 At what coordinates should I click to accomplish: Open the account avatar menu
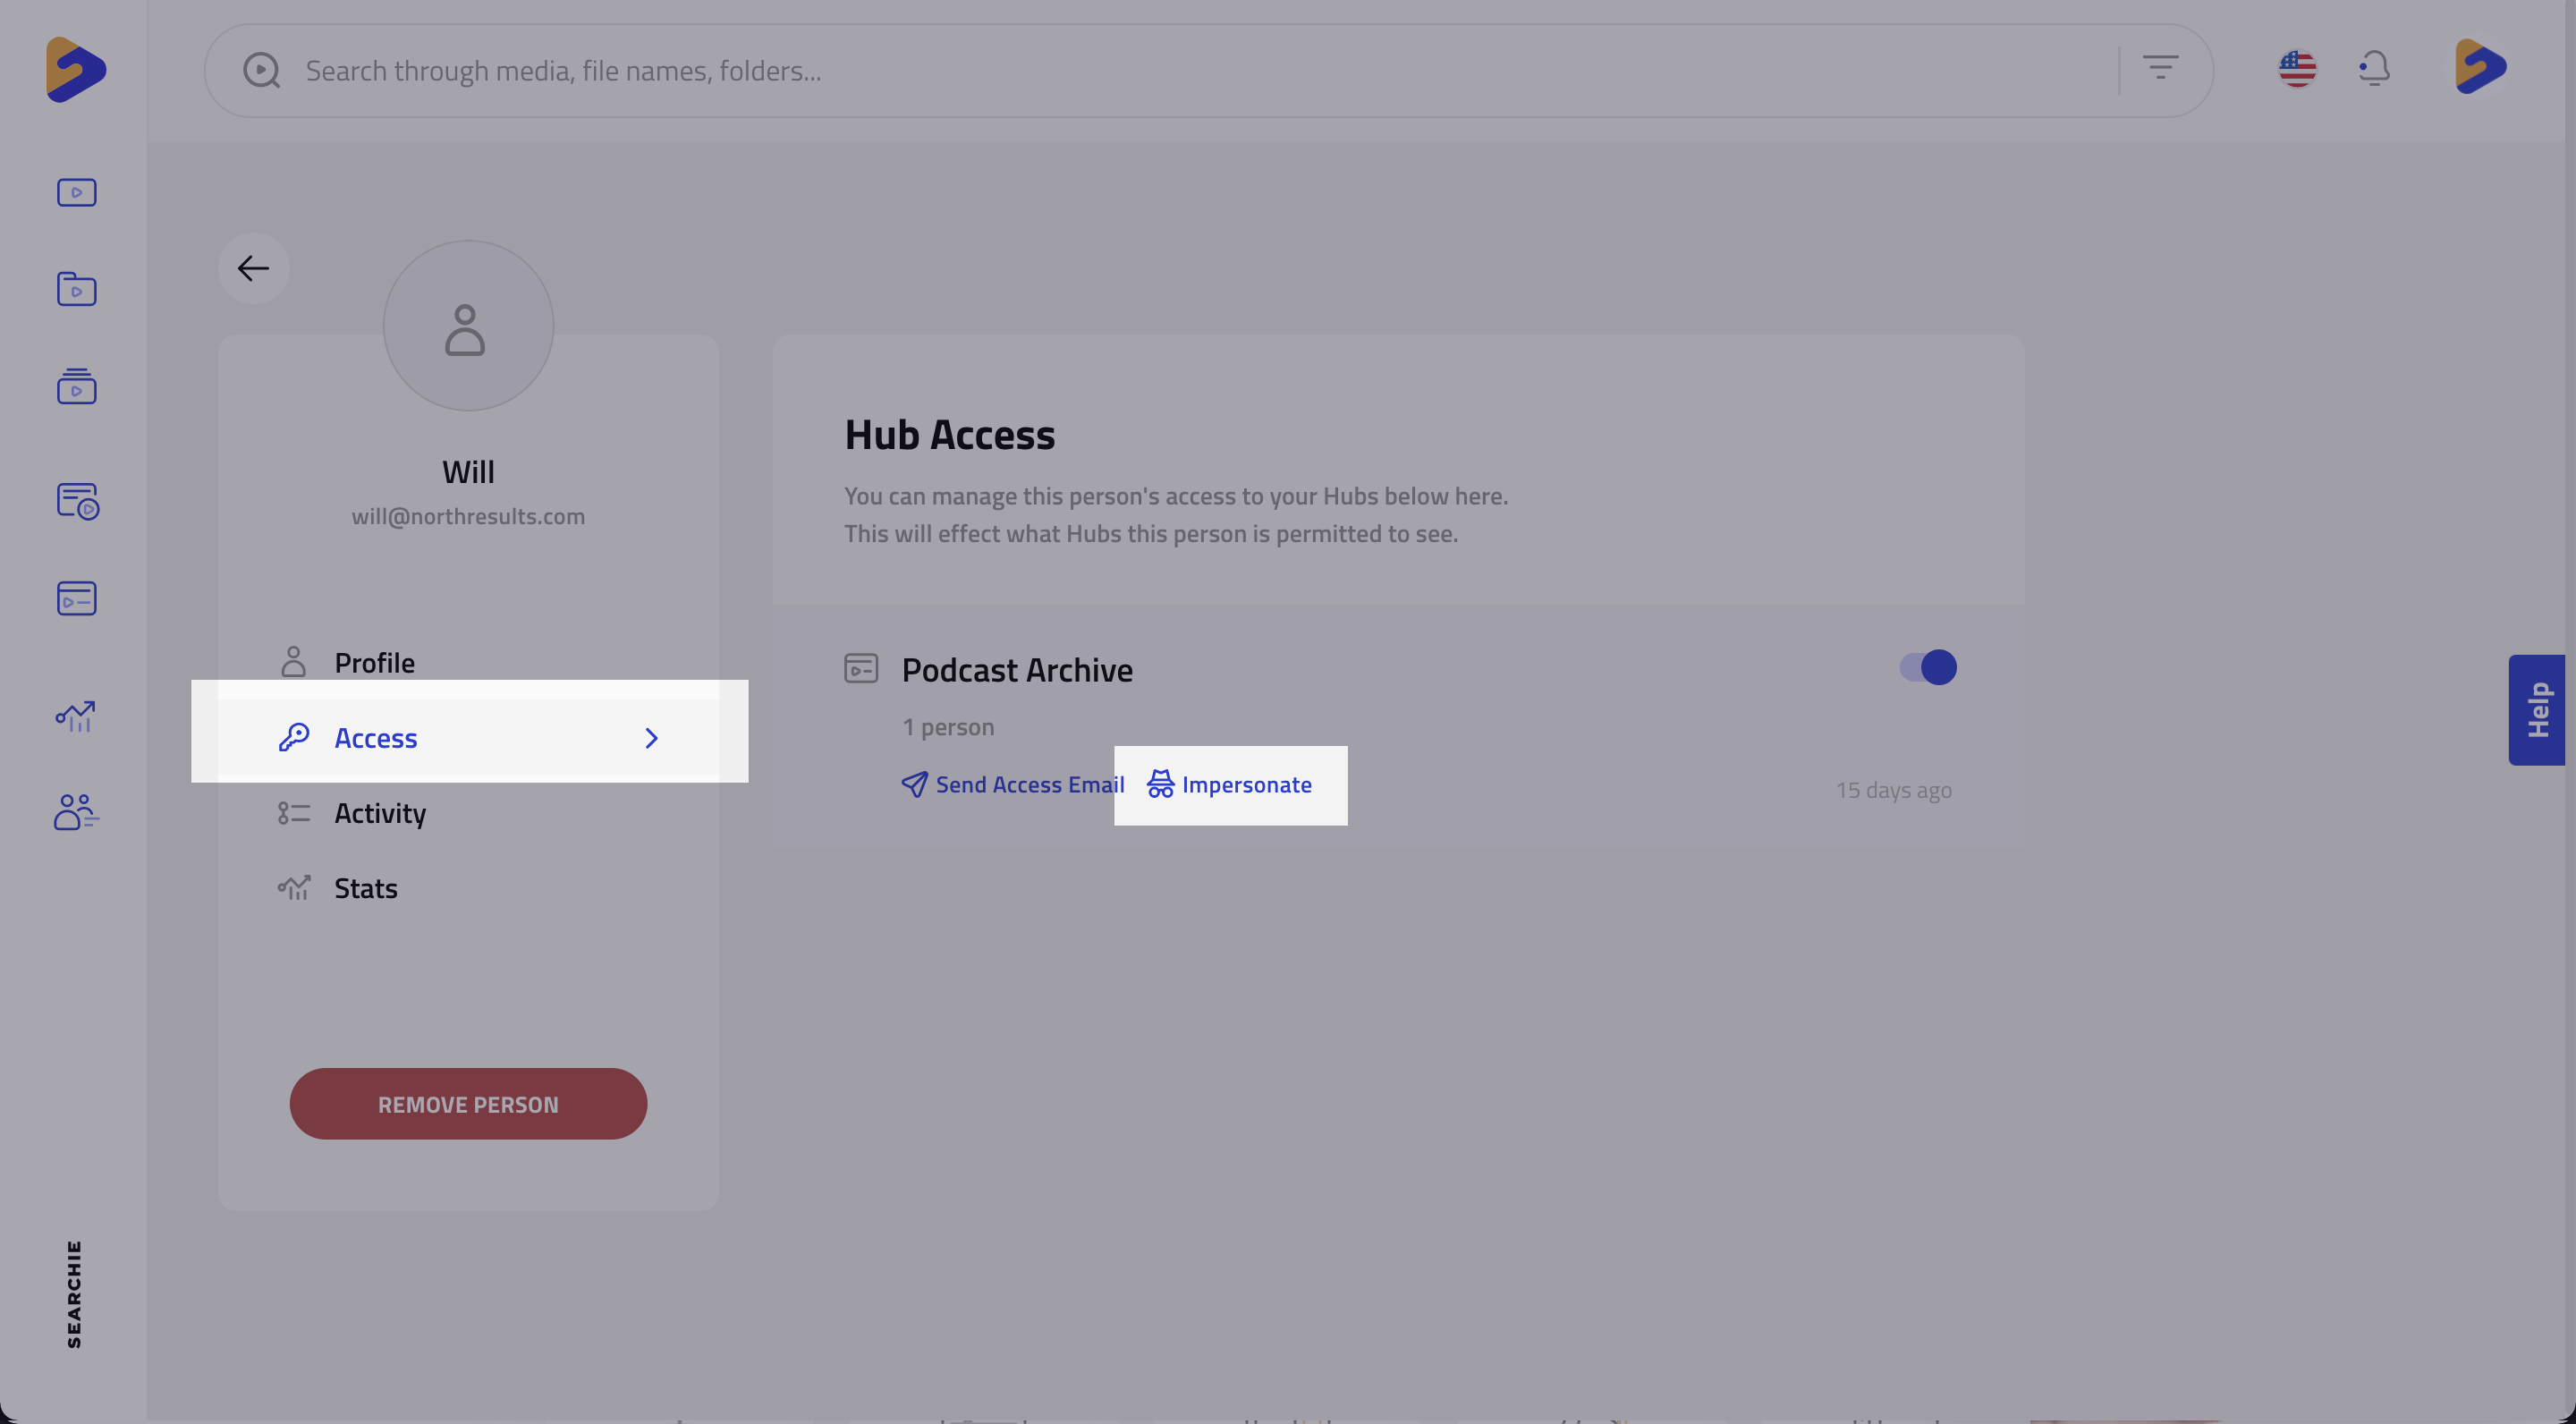point(2480,67)
